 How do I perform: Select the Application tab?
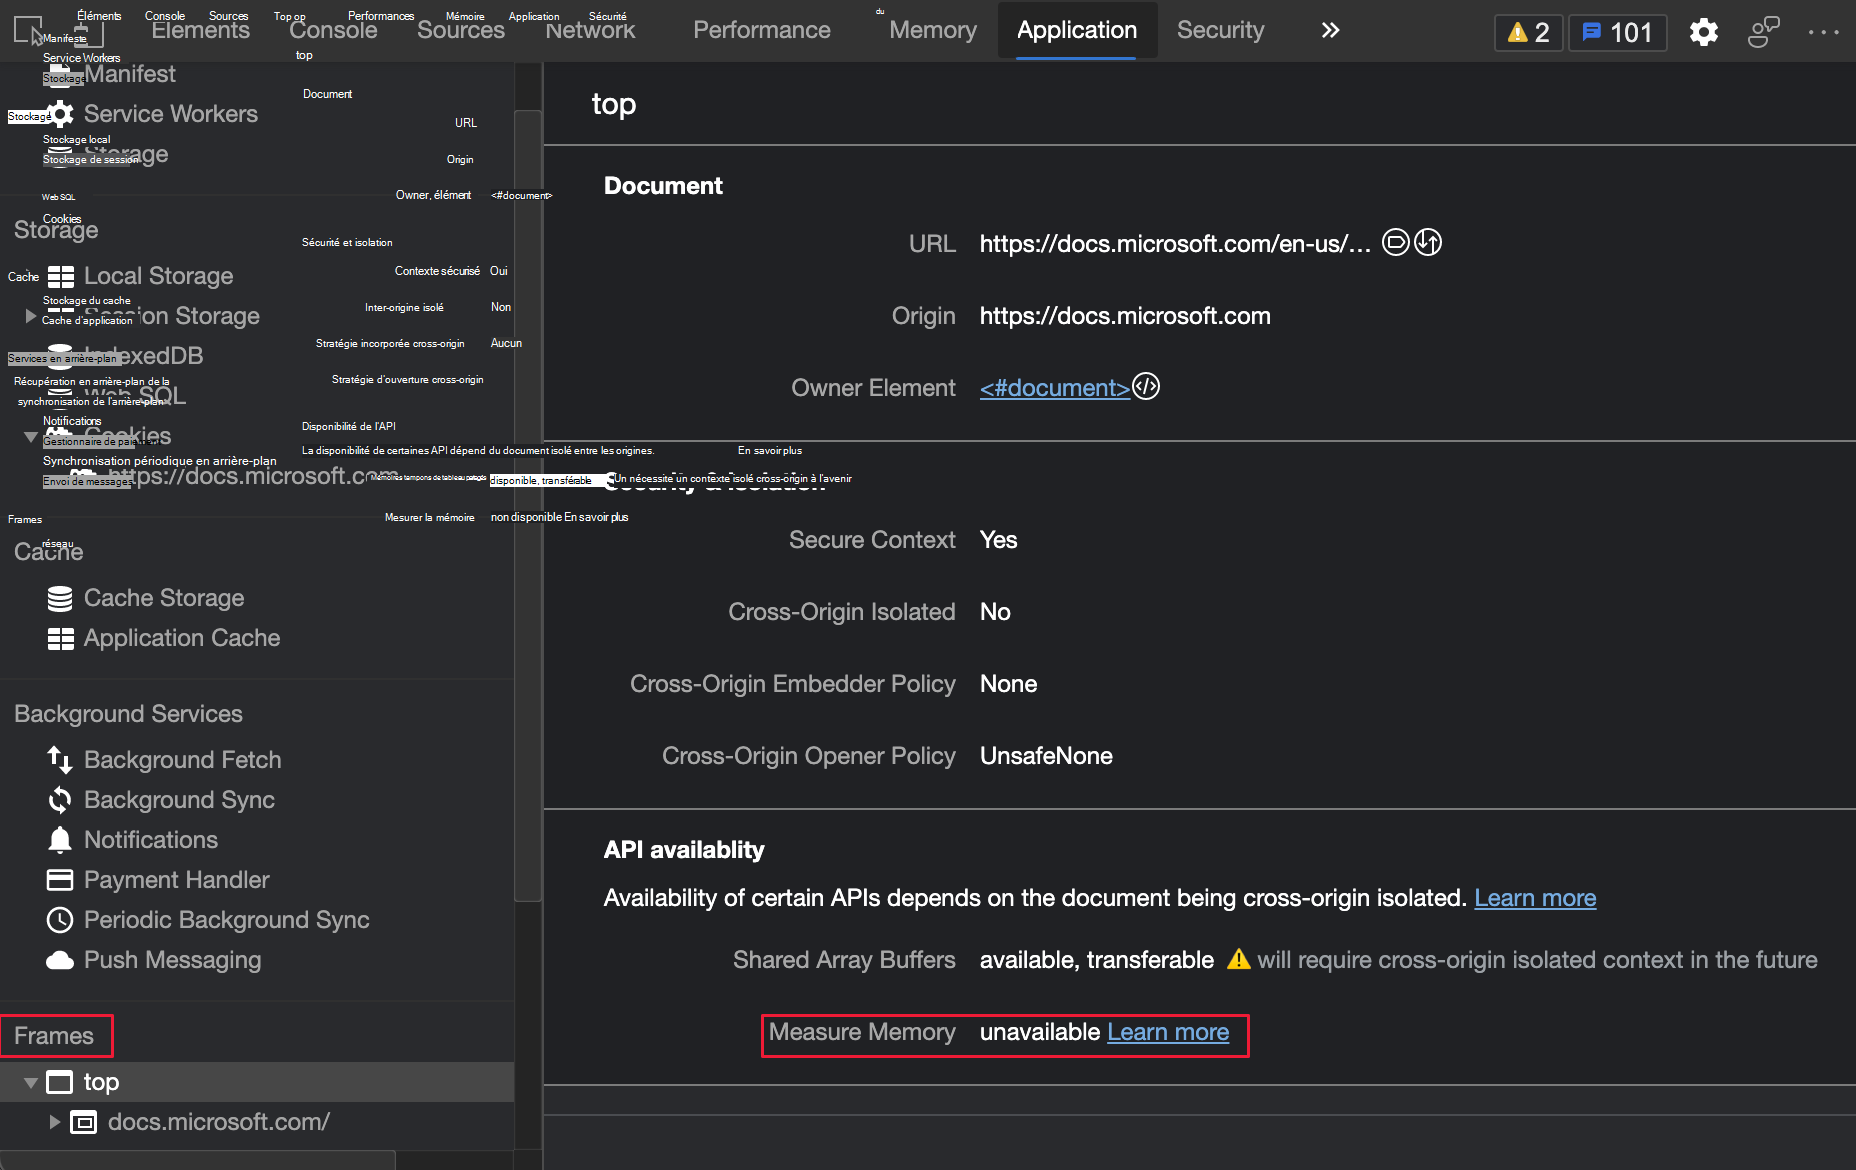(x=1077, y=30)
